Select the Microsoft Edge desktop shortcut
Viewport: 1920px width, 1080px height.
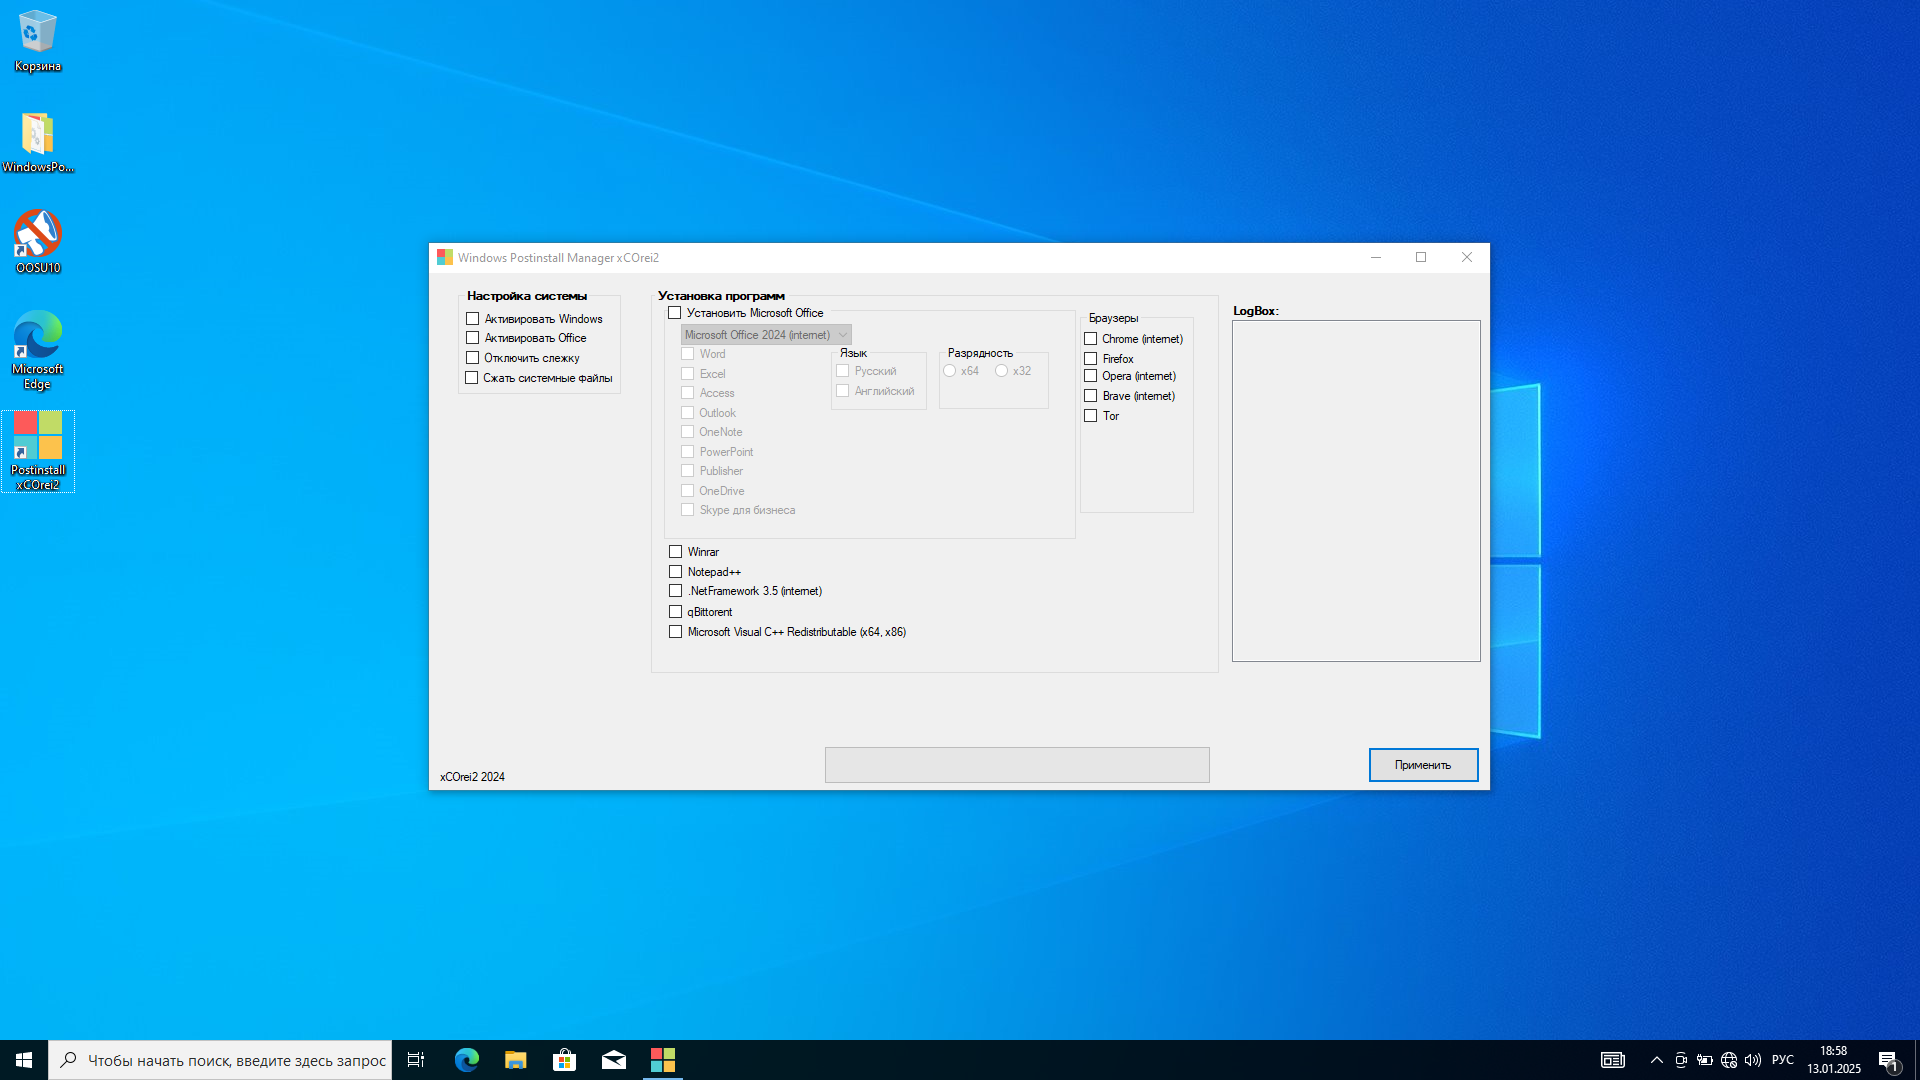37,350
